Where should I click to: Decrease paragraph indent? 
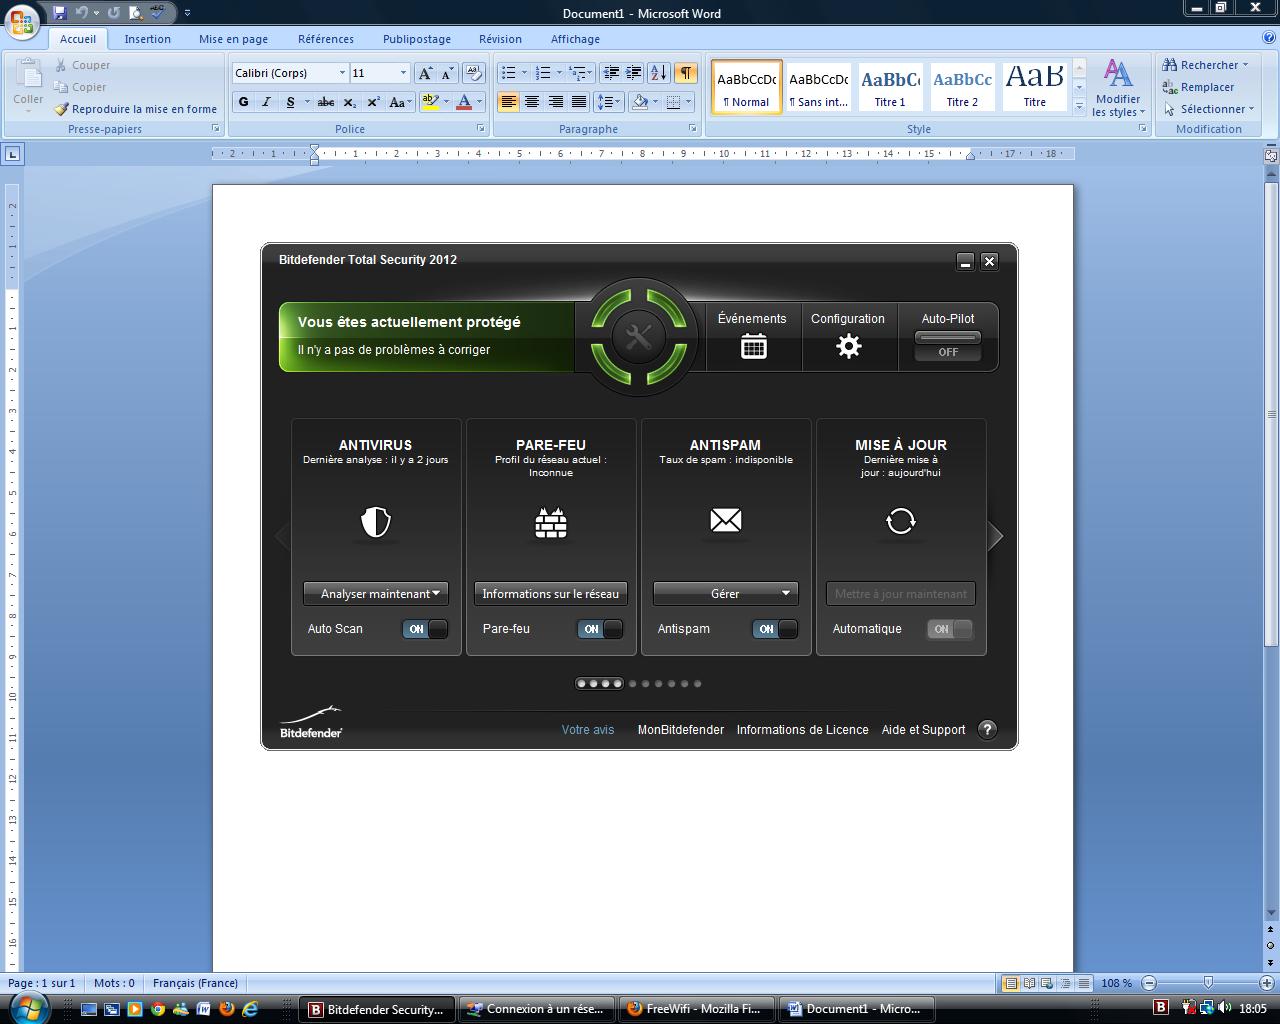pos(612,73)
